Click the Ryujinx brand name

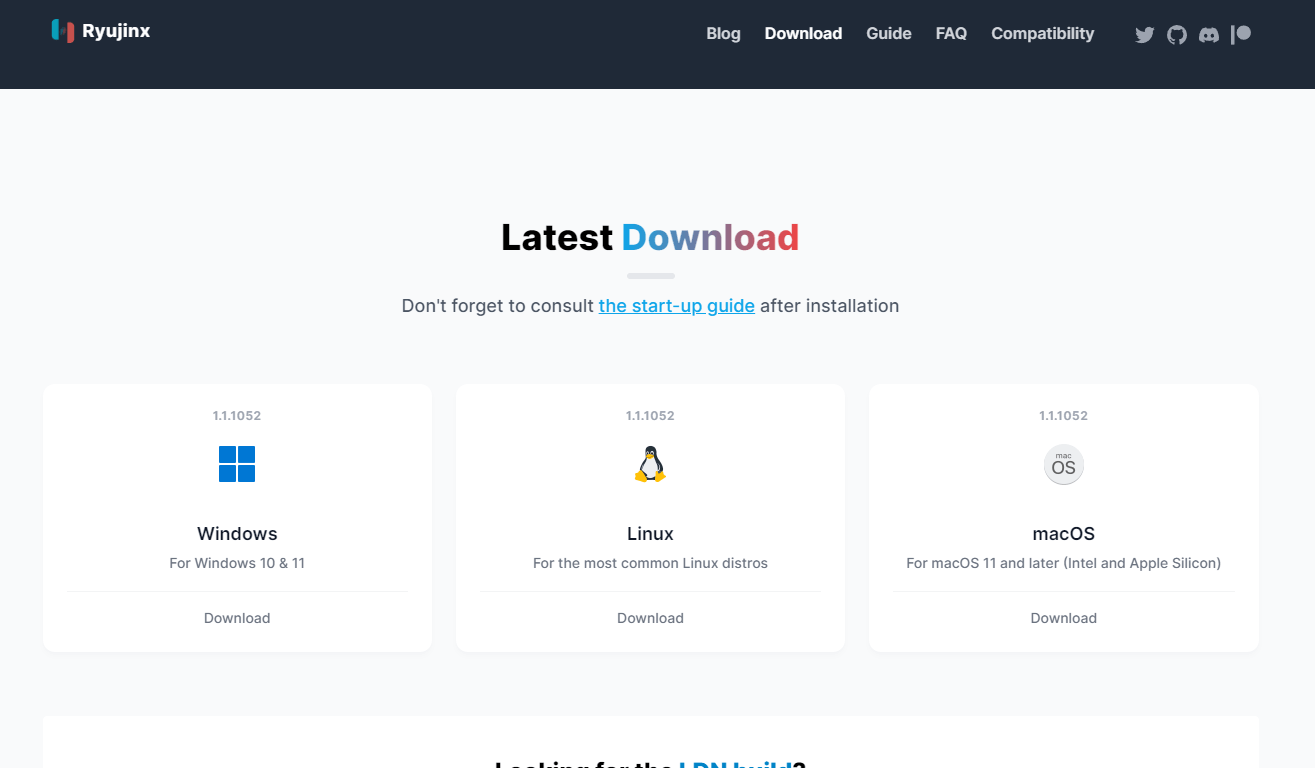[116, 31]
